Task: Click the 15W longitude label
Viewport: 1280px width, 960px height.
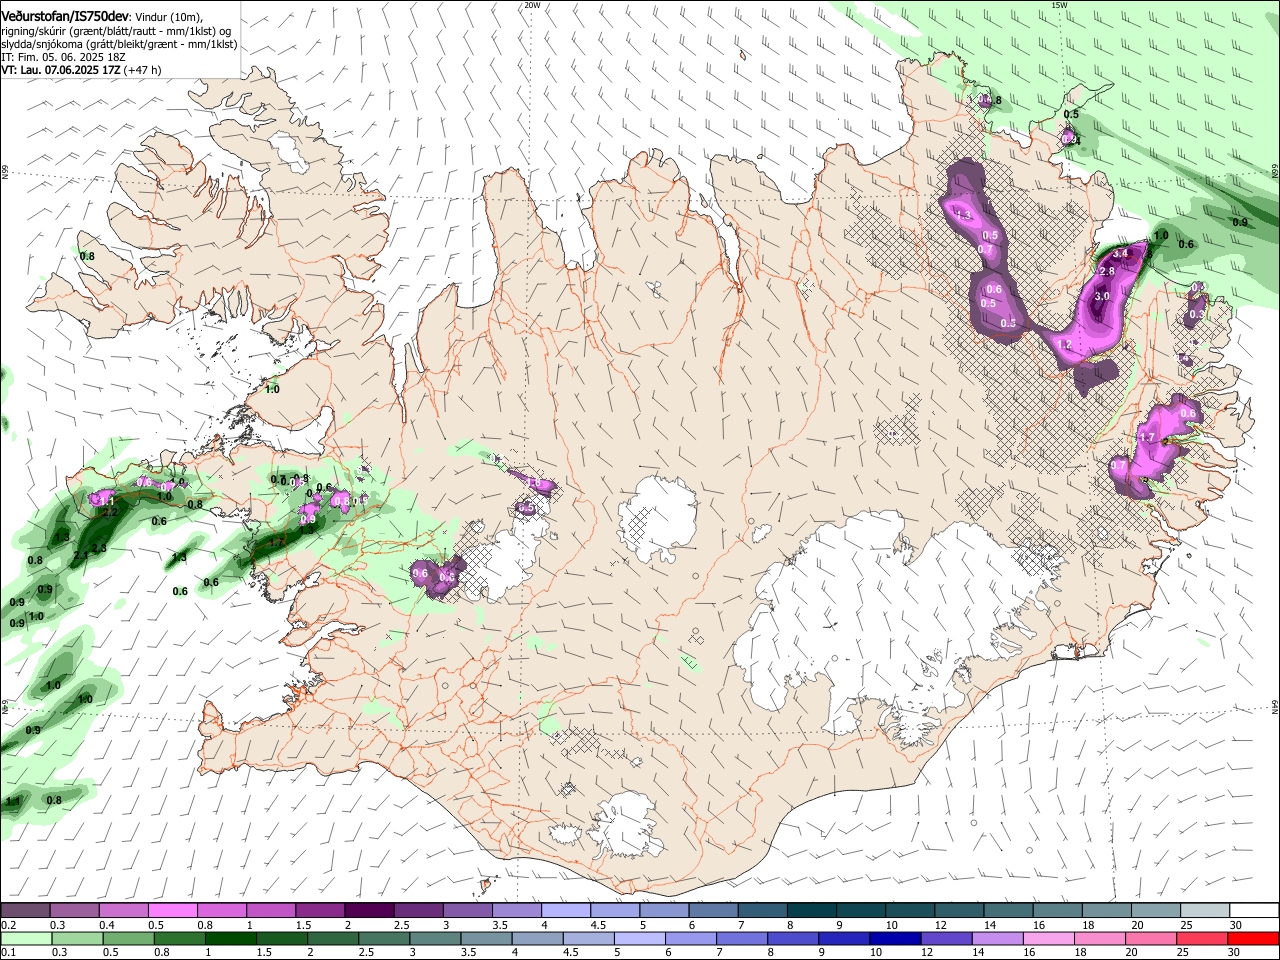Action: [1059, 5]
